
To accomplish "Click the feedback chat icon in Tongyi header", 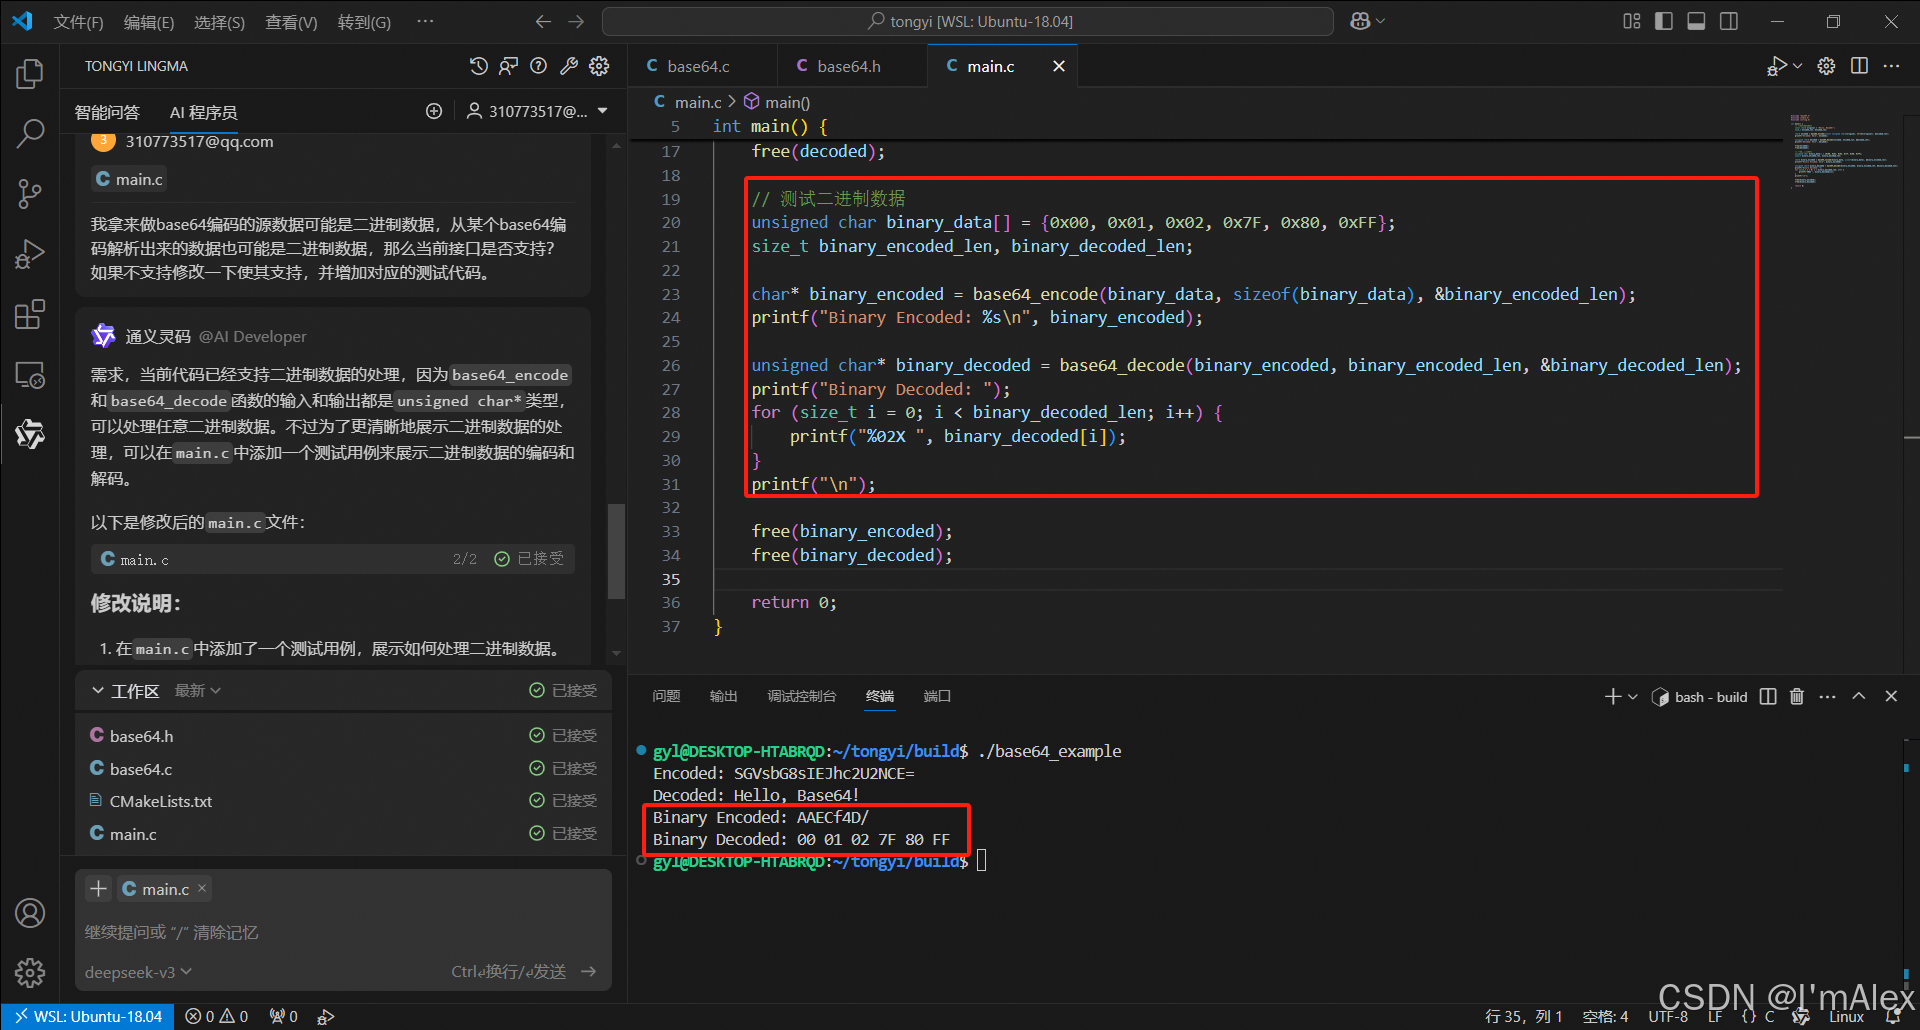I will (509, 66).
